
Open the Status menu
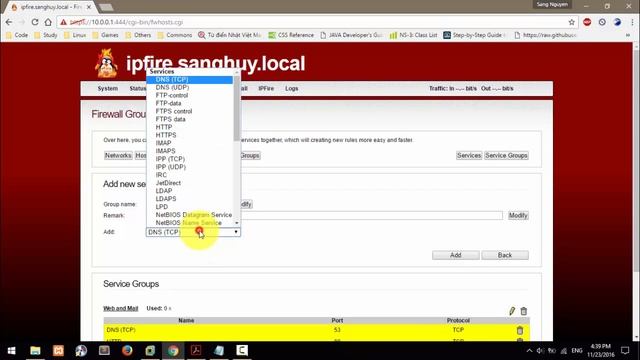137,89
